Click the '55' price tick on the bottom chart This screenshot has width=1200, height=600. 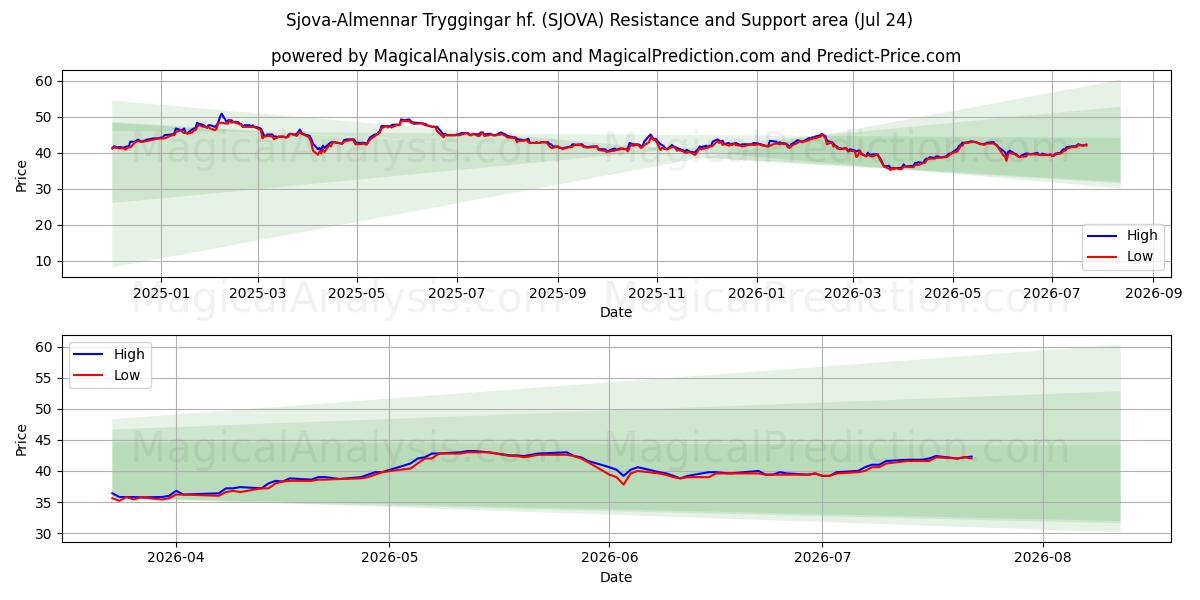tap(46, 378)
